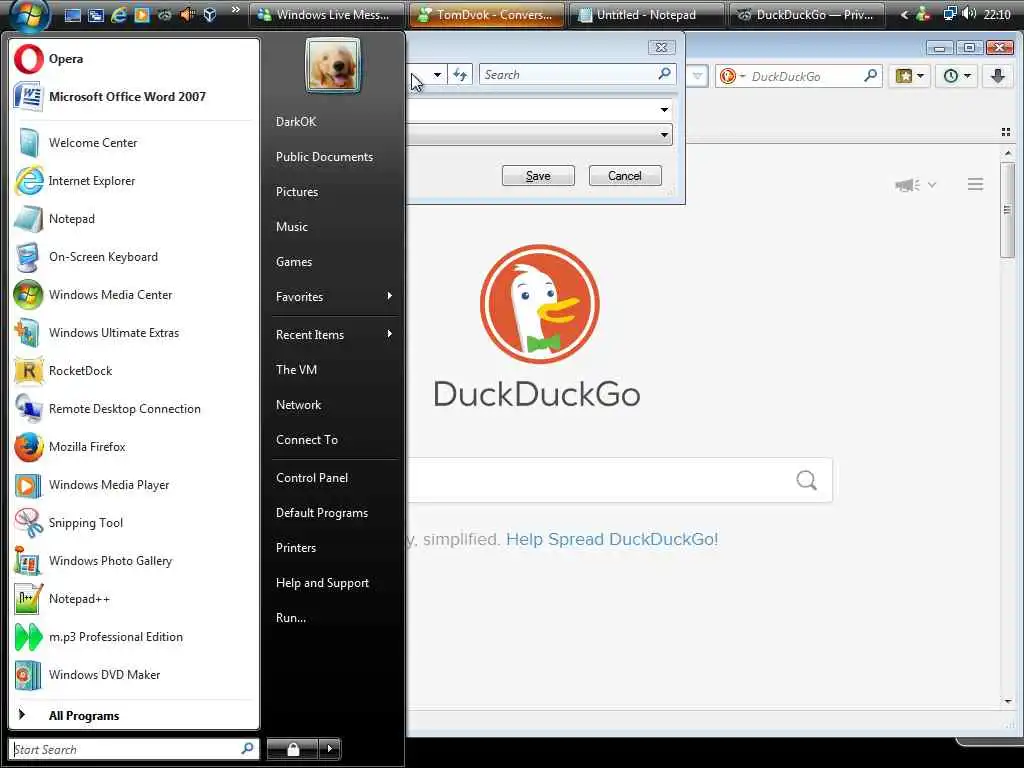Image resolution: width=1024 pixels, height=768 pixels.
Task: Switch to Untitled - Notepad taskbar button
Action: point(647,14)
